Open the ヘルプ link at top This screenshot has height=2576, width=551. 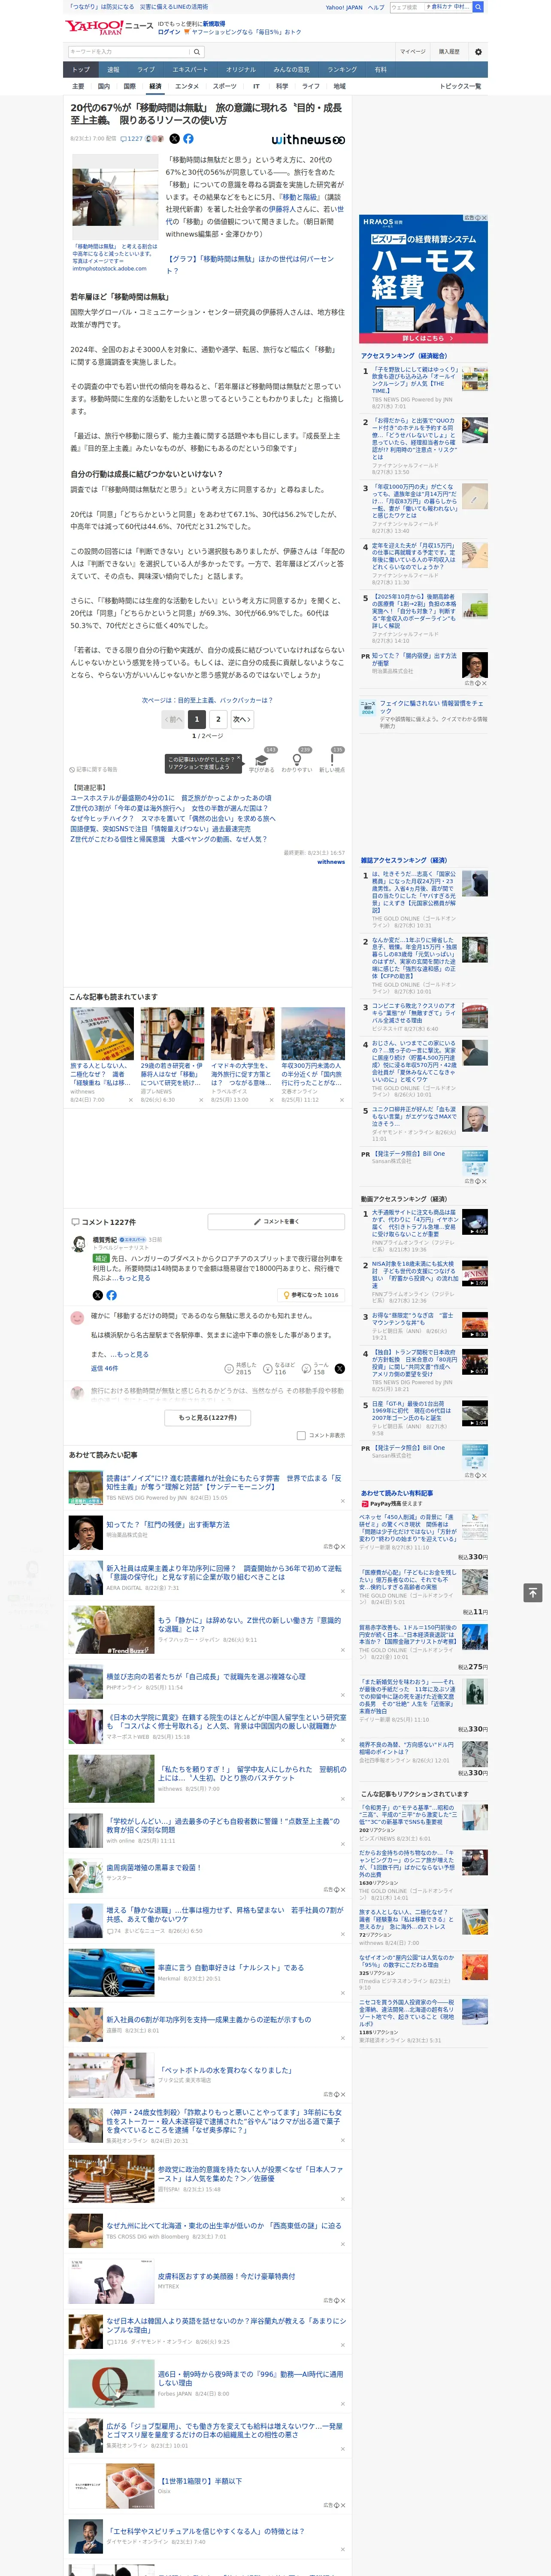click(375, 7)
